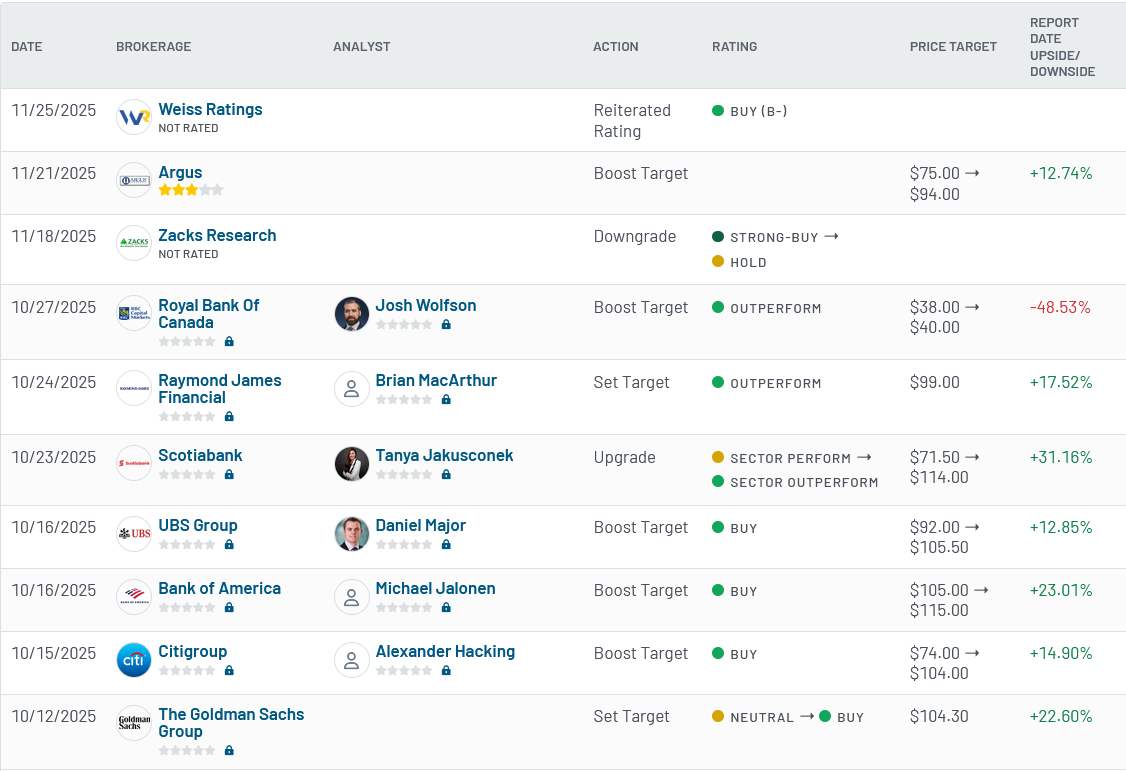
Task: Open the Weiss Ratings brokerage link
Action: click(x=210, y=109)
